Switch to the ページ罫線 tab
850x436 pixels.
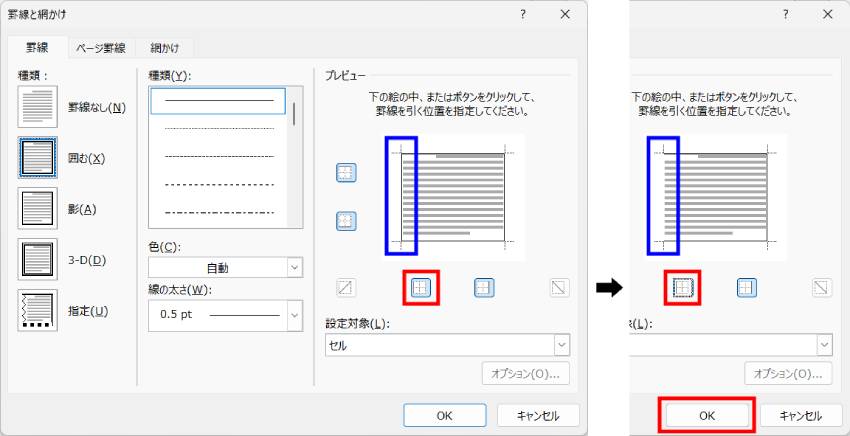101,47
